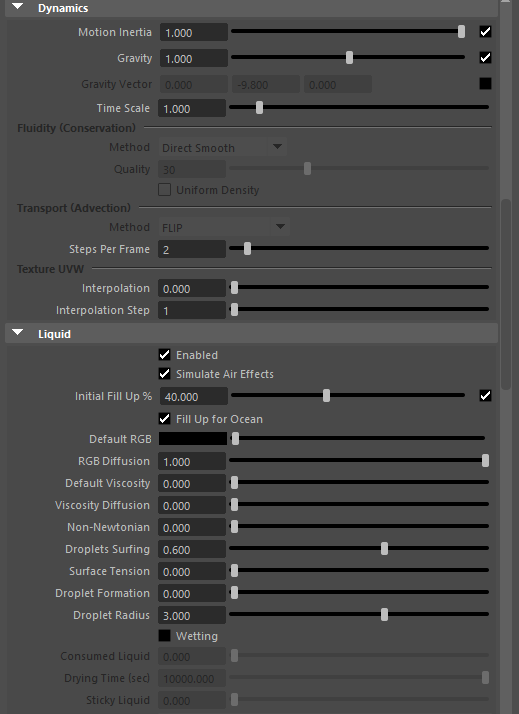Toggle the Gravity checkbox on right

485,58
